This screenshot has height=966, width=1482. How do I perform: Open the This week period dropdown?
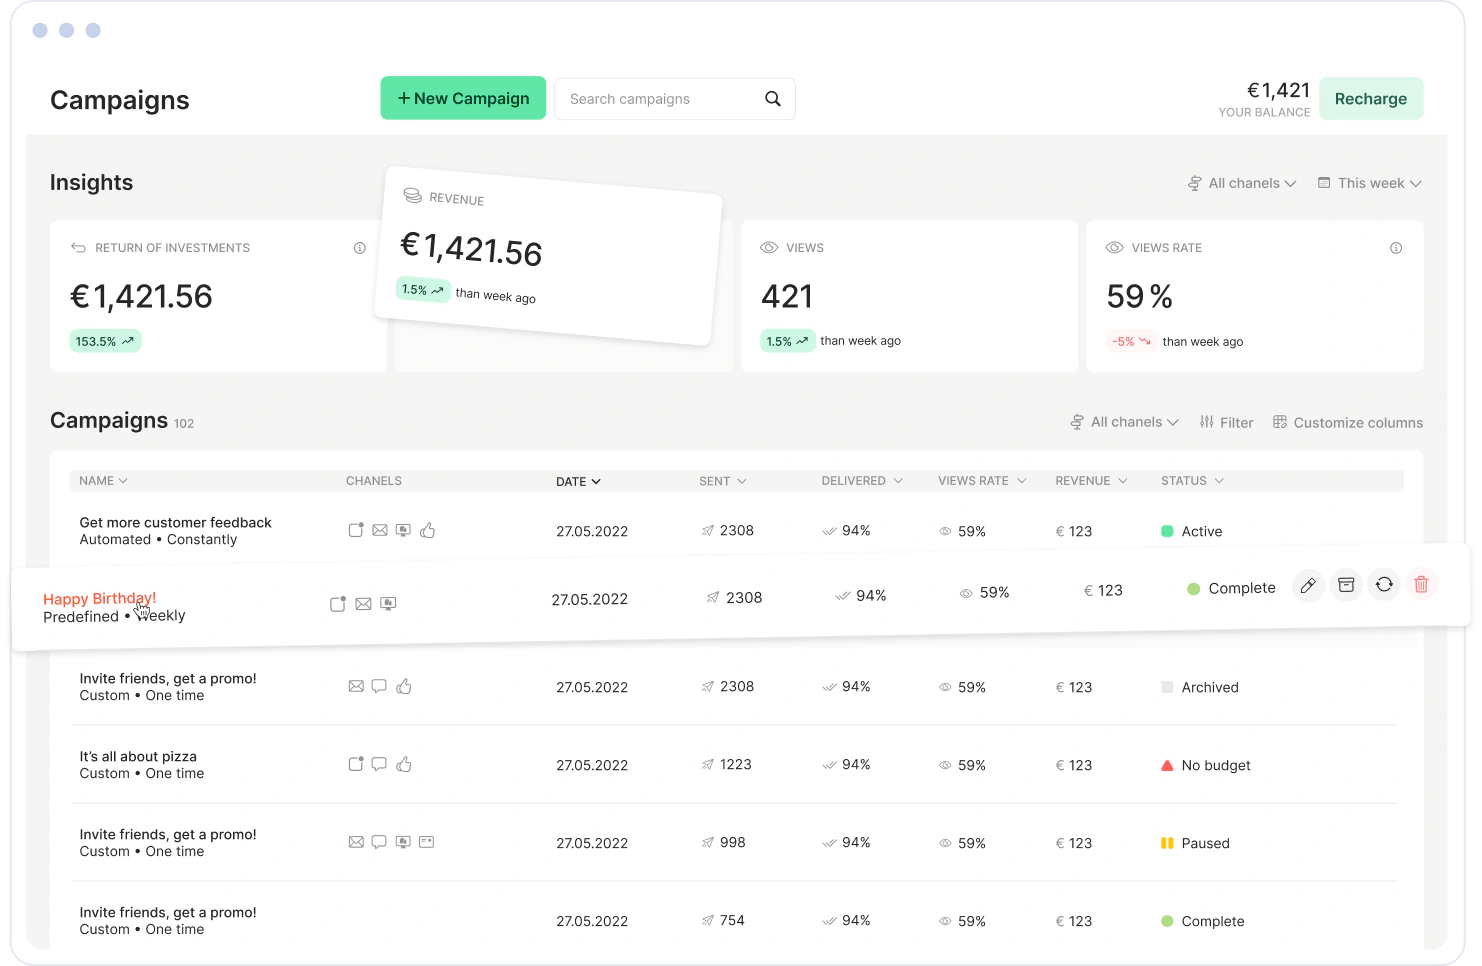pos(1370,183)
